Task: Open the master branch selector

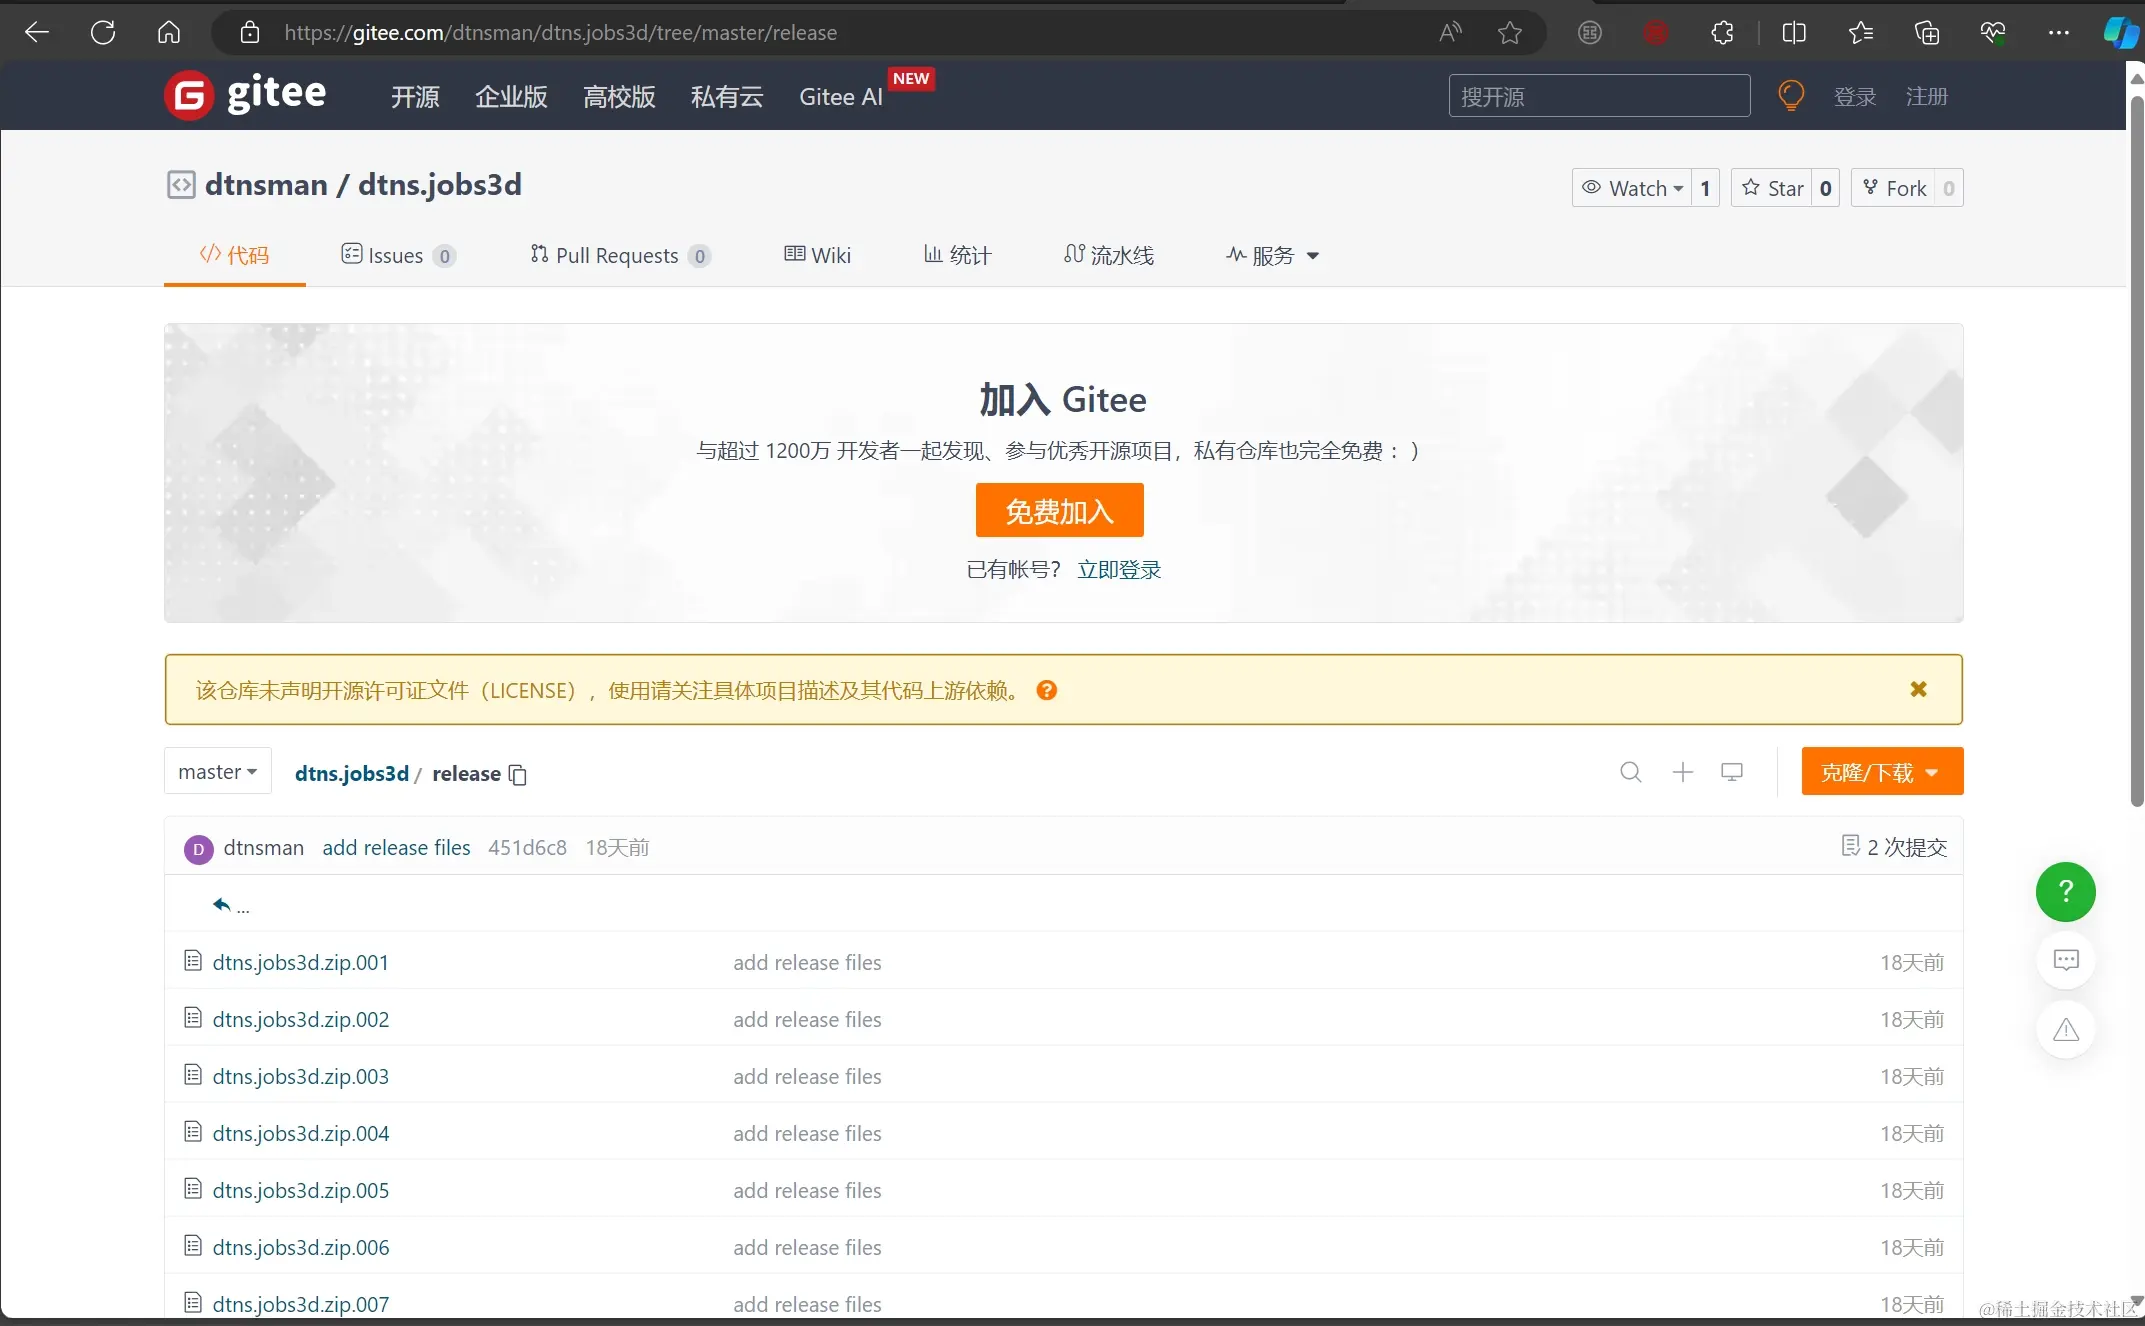Action: [x=217, y=772]
